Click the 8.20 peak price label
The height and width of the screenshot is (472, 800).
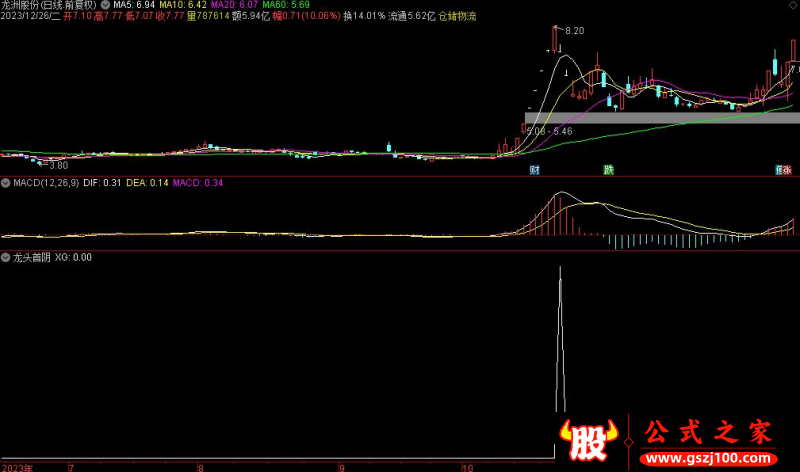point(574,31)
